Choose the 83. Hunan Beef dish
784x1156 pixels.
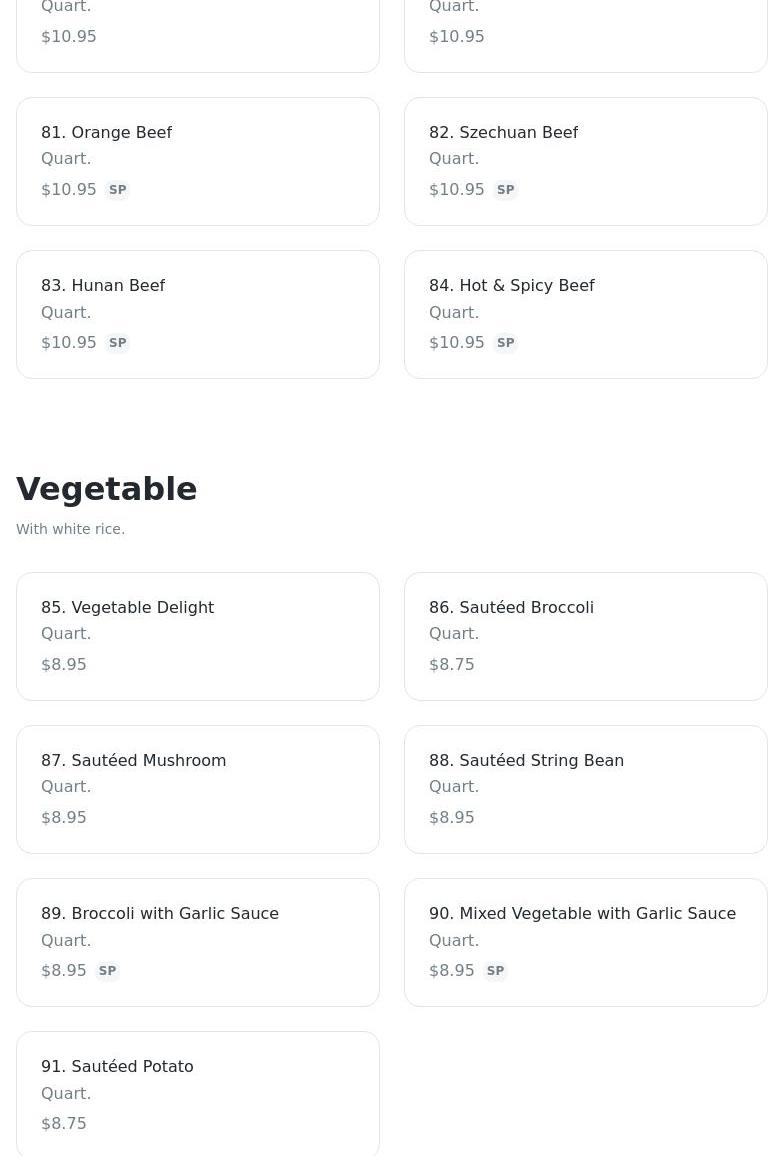(x=103, y=286)
